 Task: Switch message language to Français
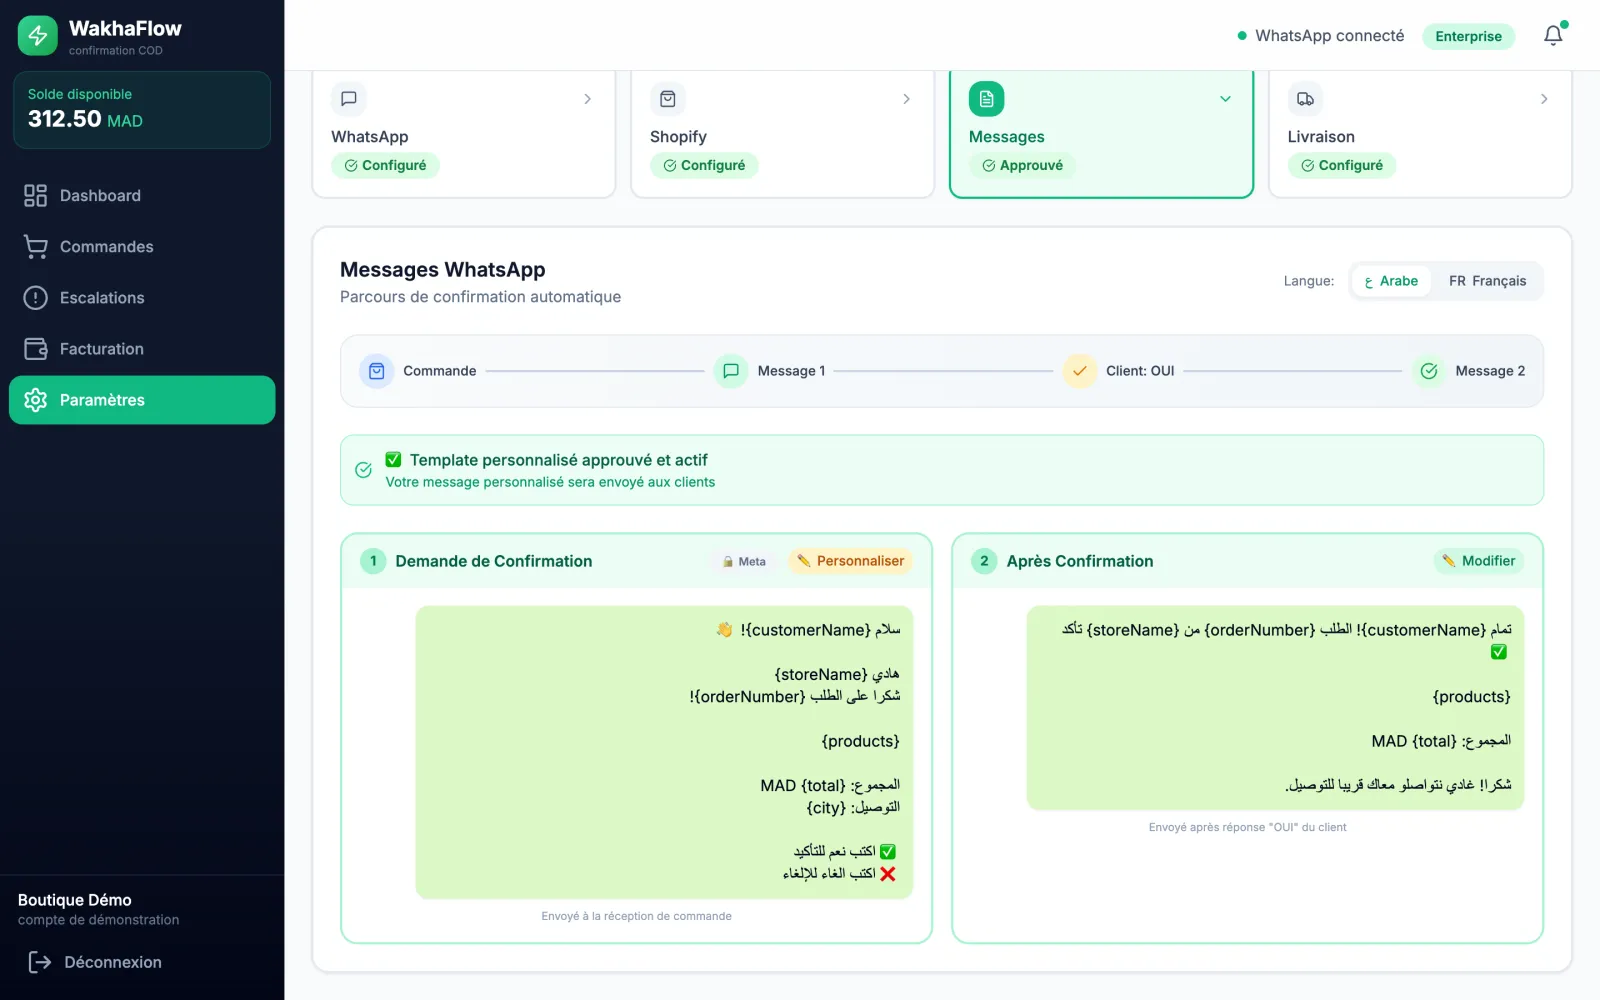tap(1487, 281)
